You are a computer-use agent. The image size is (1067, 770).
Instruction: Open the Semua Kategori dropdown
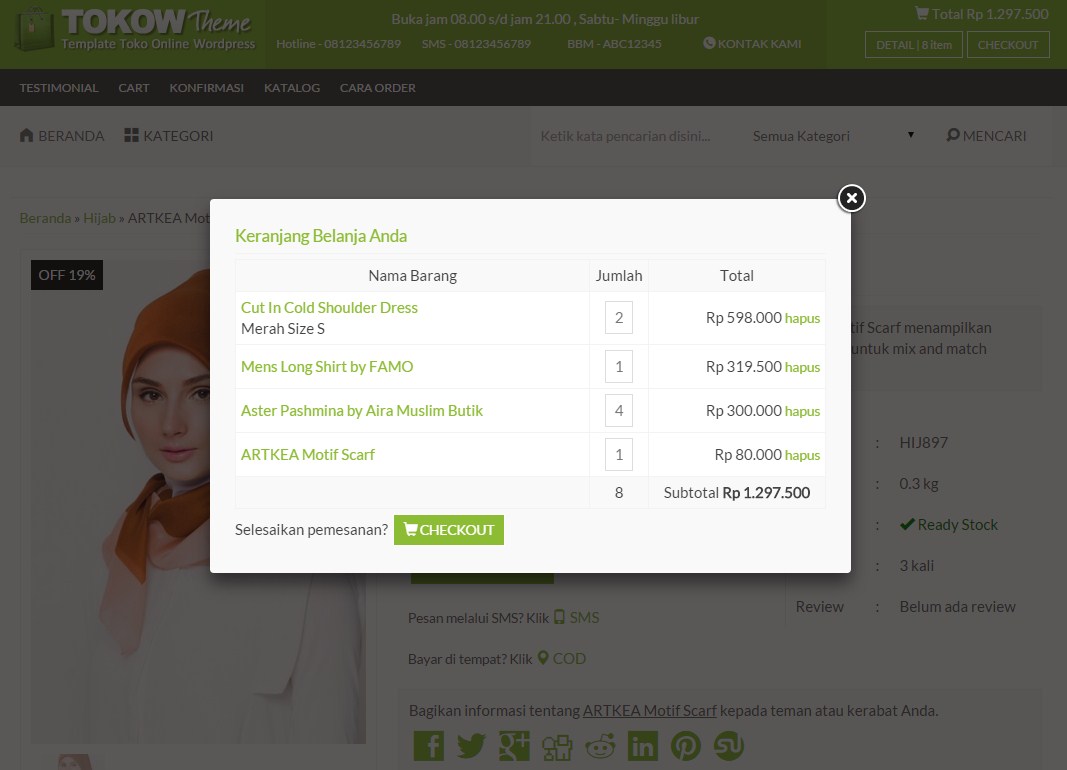coord(833,136)
